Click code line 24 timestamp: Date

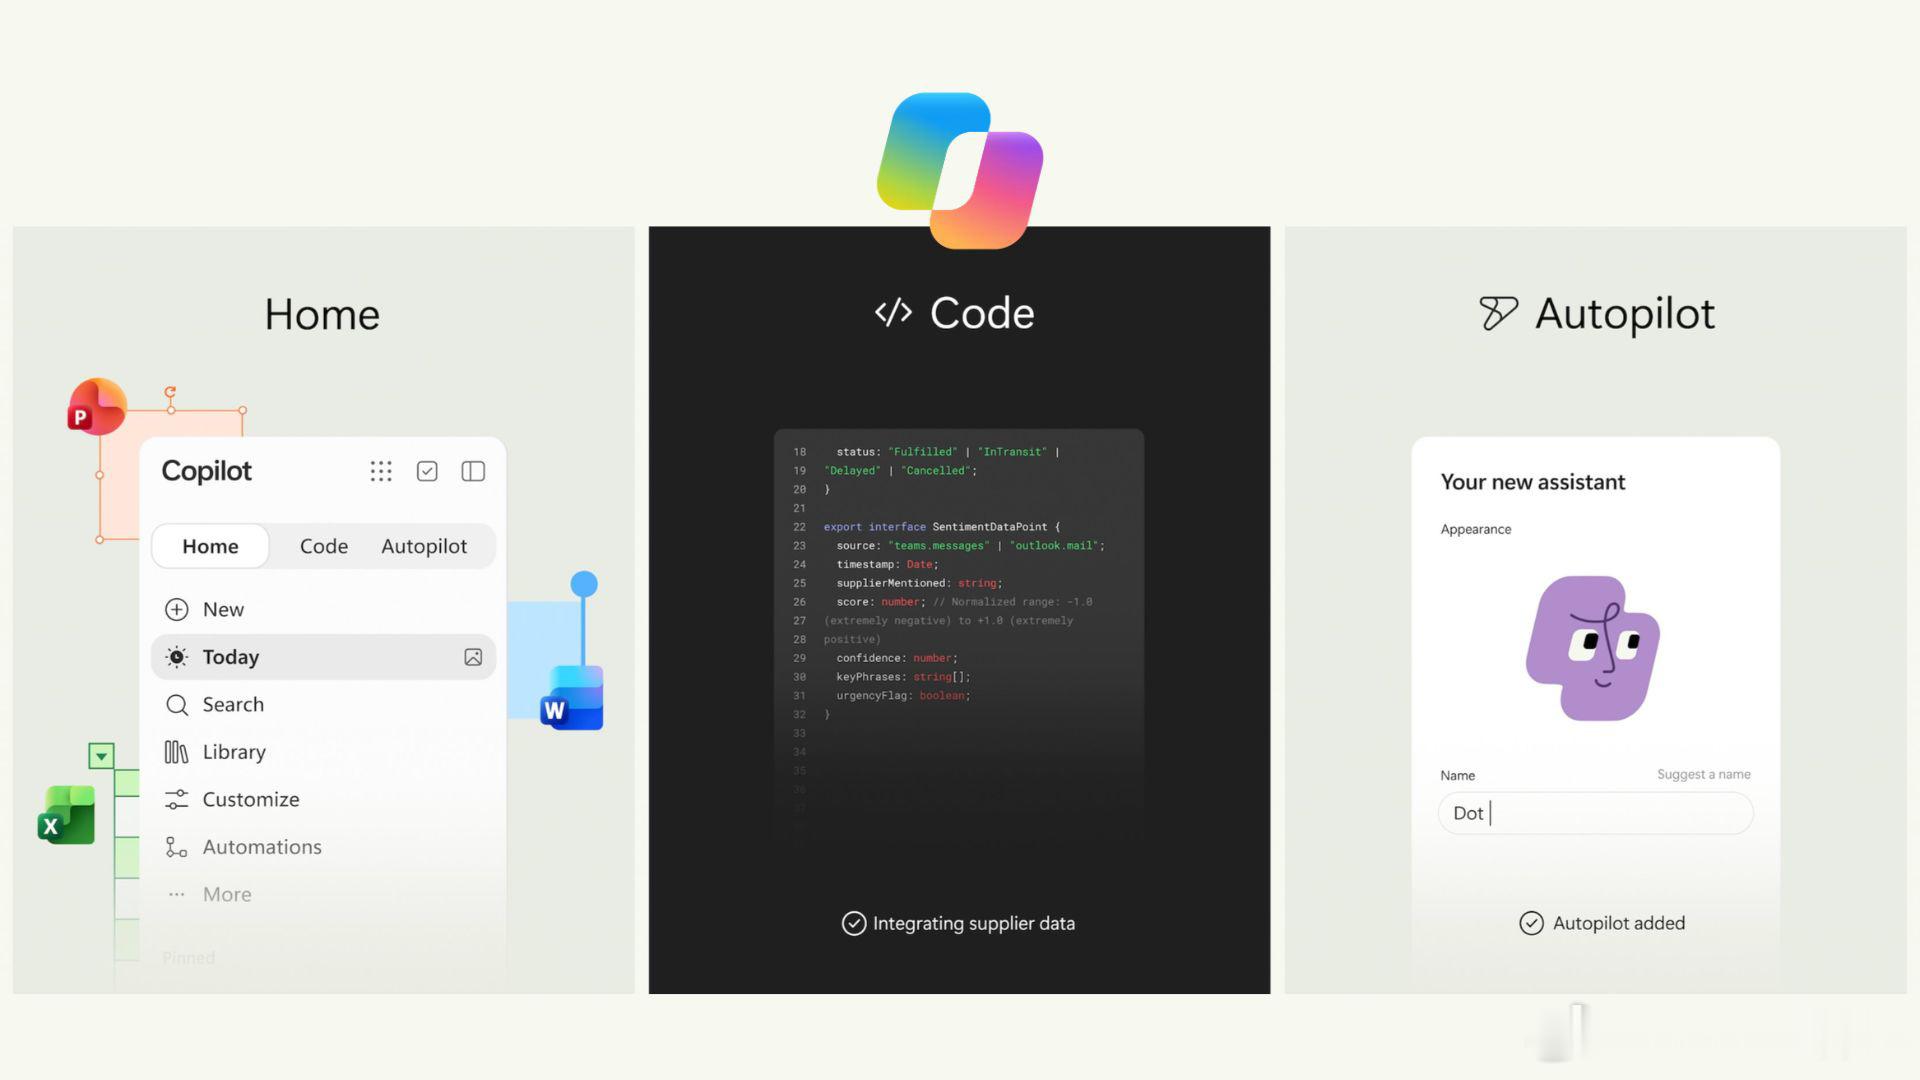click(886, 565)
